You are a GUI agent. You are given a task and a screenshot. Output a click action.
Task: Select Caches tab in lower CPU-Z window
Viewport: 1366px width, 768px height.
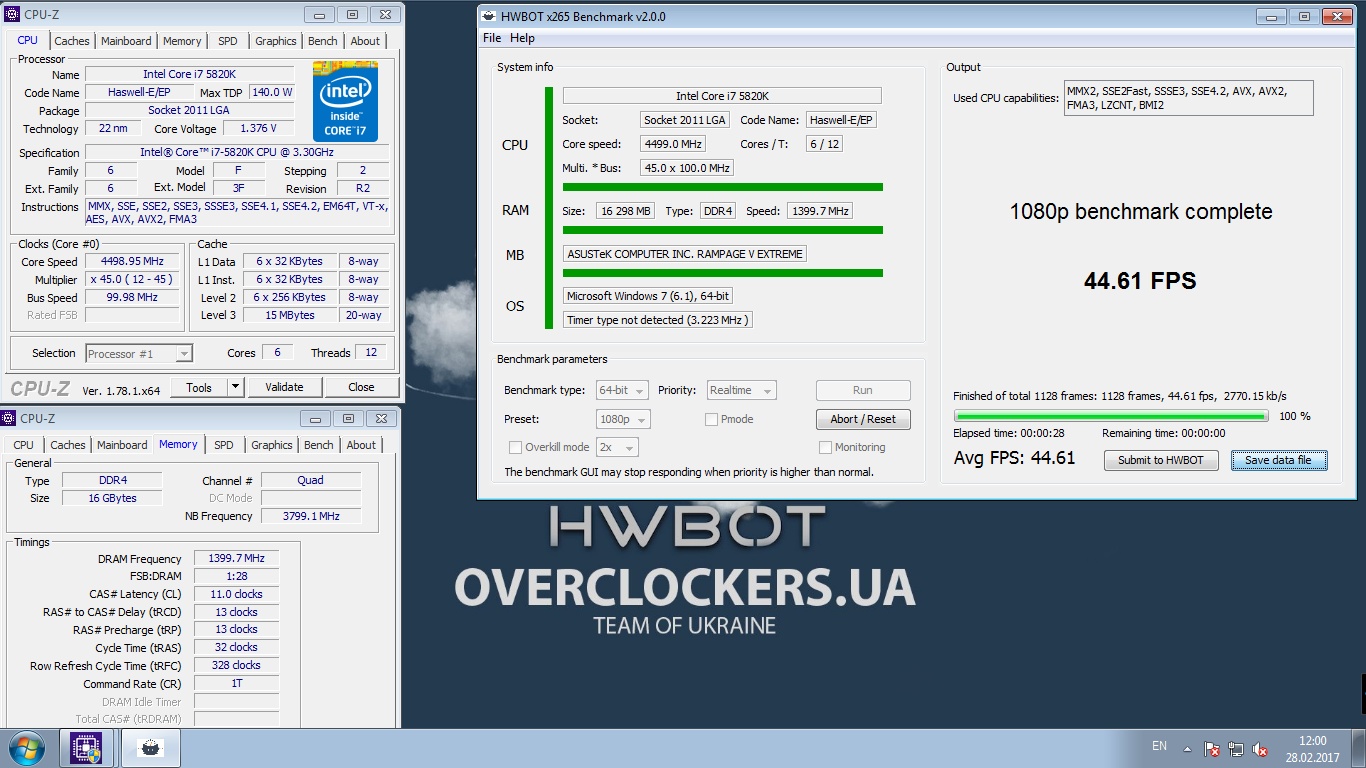68,445
